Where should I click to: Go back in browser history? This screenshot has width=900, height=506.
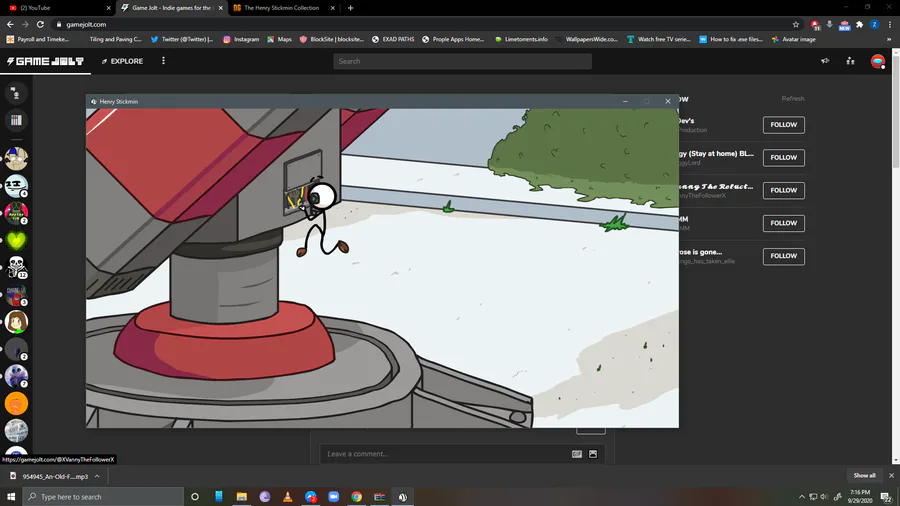pos(10,24)
